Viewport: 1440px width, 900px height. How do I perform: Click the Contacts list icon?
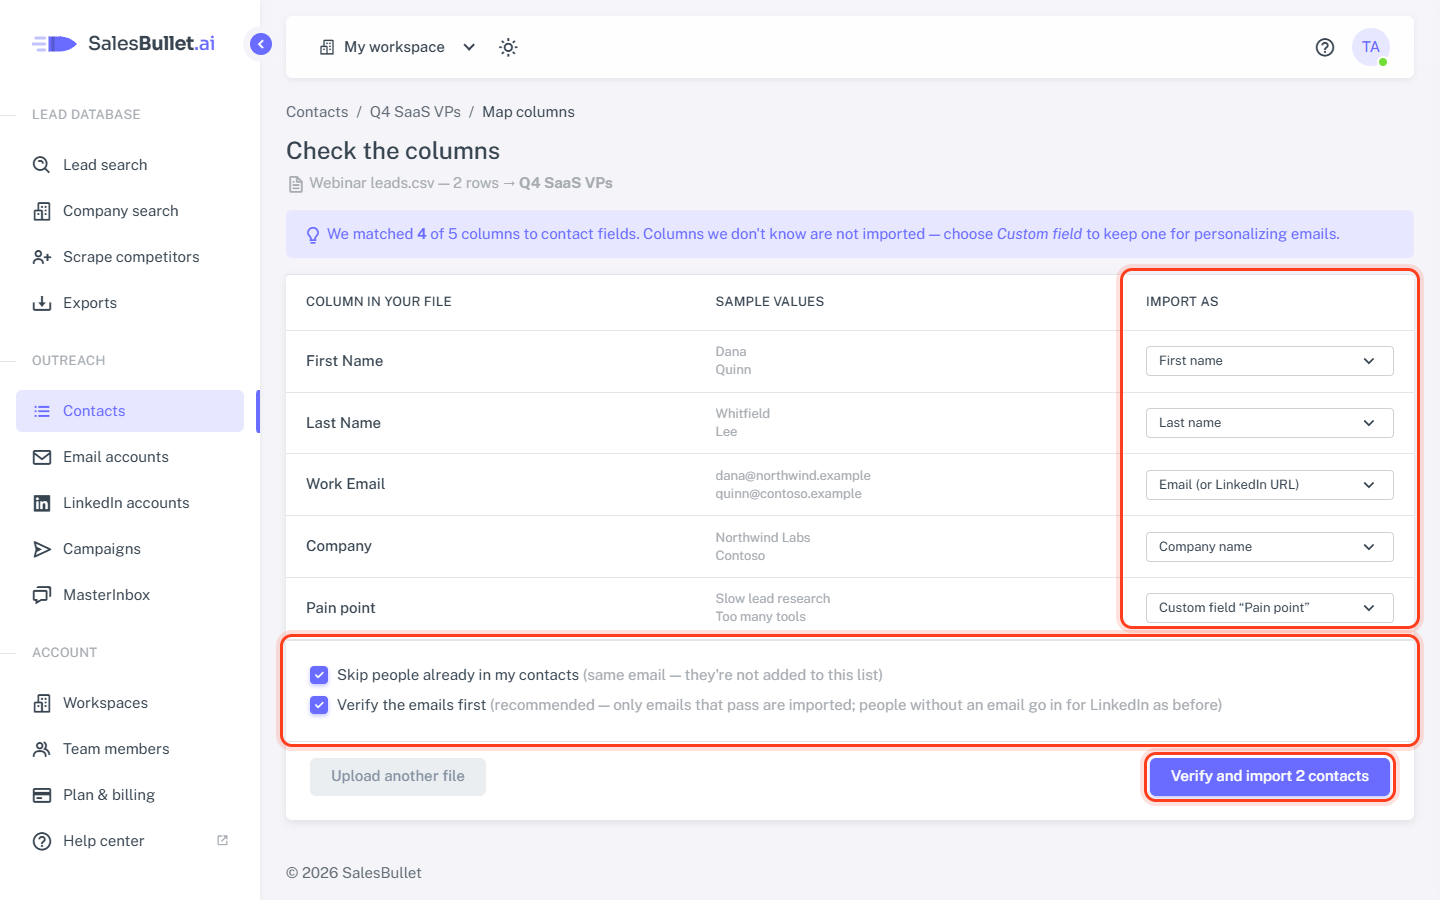pos(42,411)
